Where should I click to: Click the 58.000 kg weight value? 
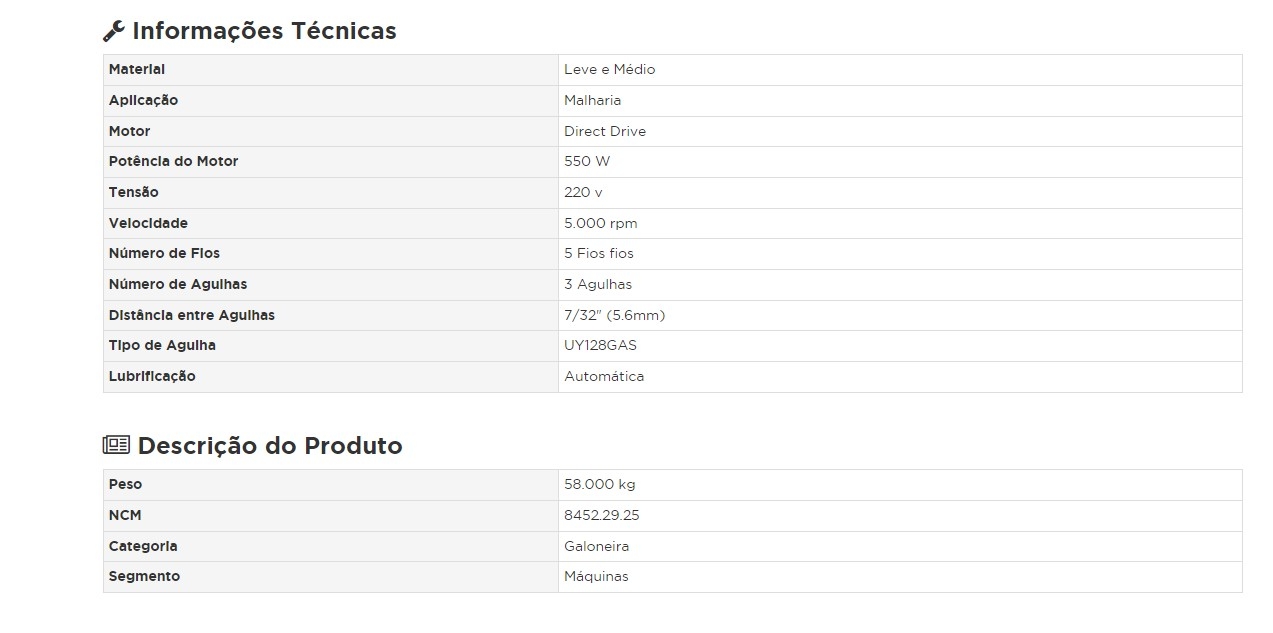(599, 484)
